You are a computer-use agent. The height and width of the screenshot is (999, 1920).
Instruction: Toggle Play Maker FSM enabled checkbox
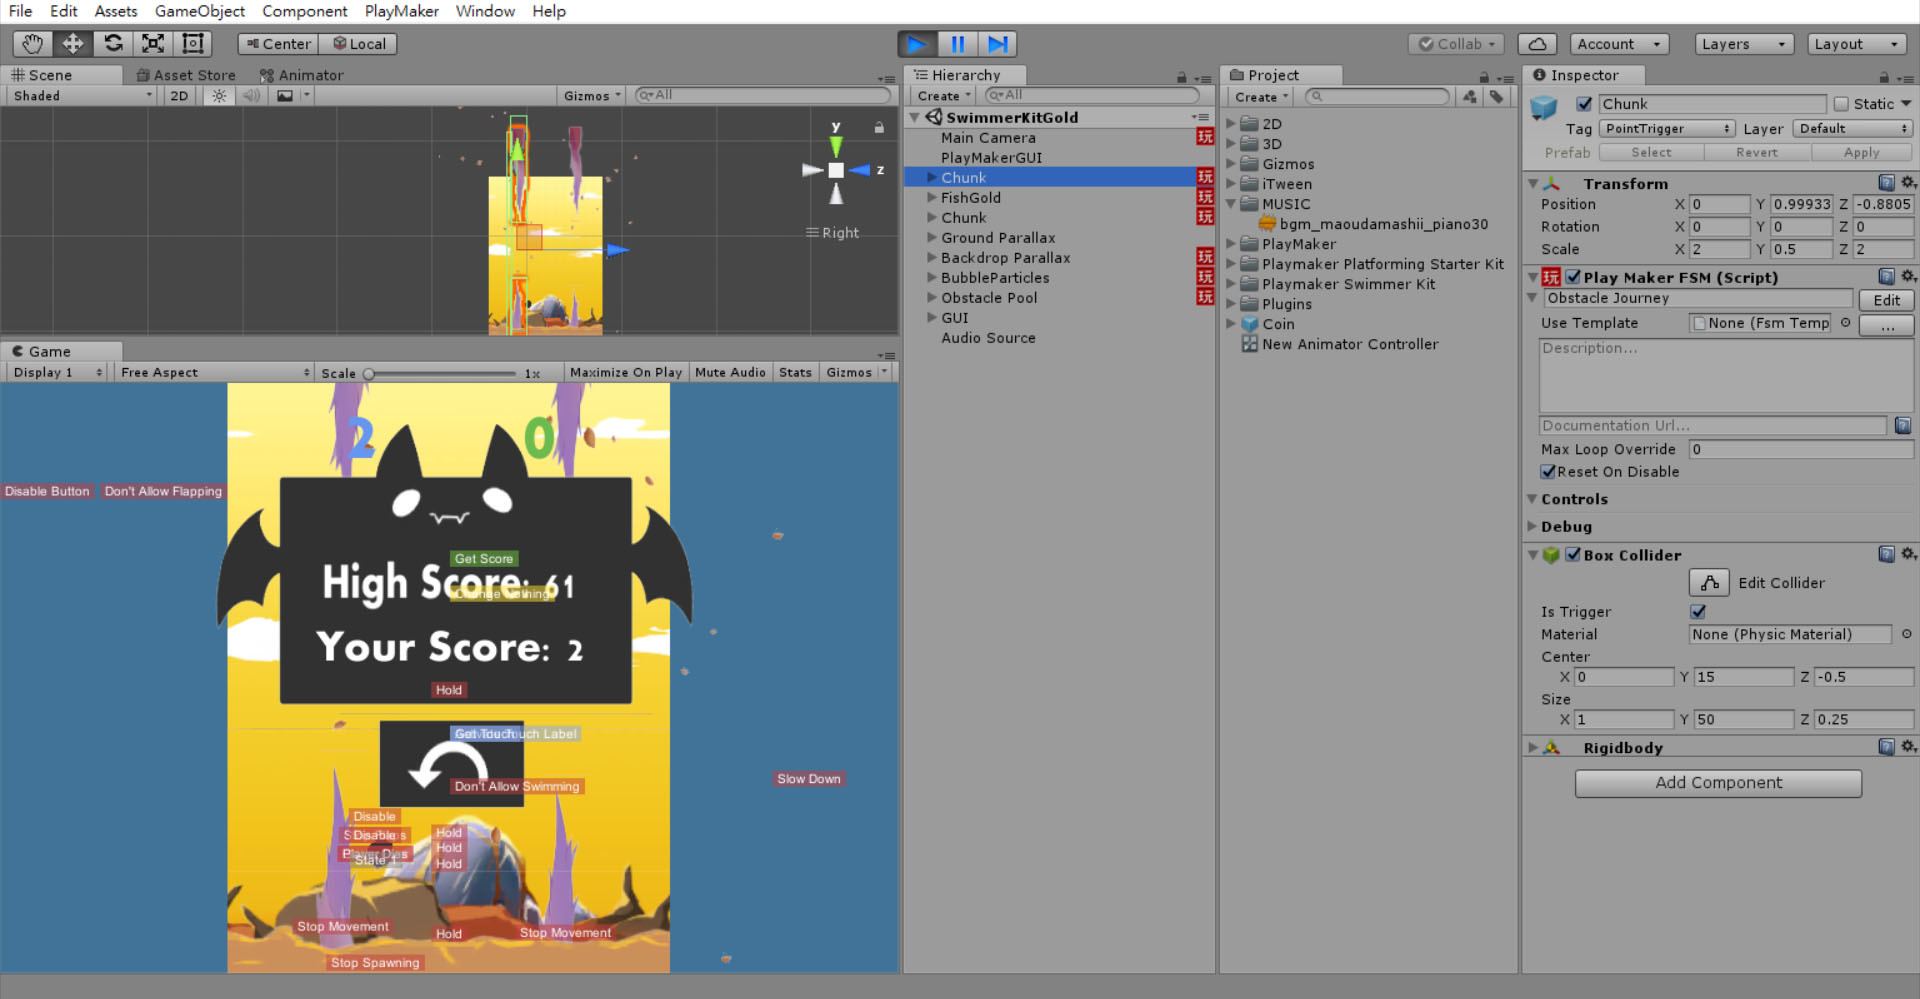coord(1574,277)
